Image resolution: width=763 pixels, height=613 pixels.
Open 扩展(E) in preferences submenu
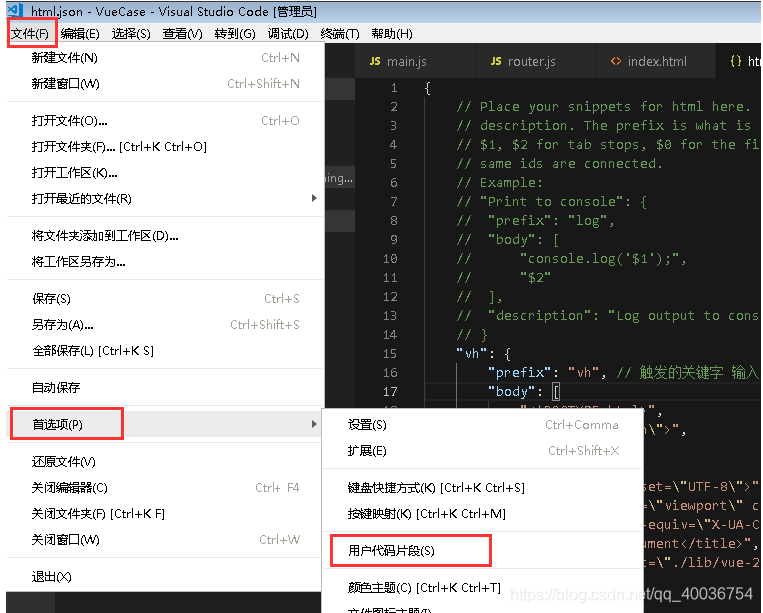tap(483, 451)
